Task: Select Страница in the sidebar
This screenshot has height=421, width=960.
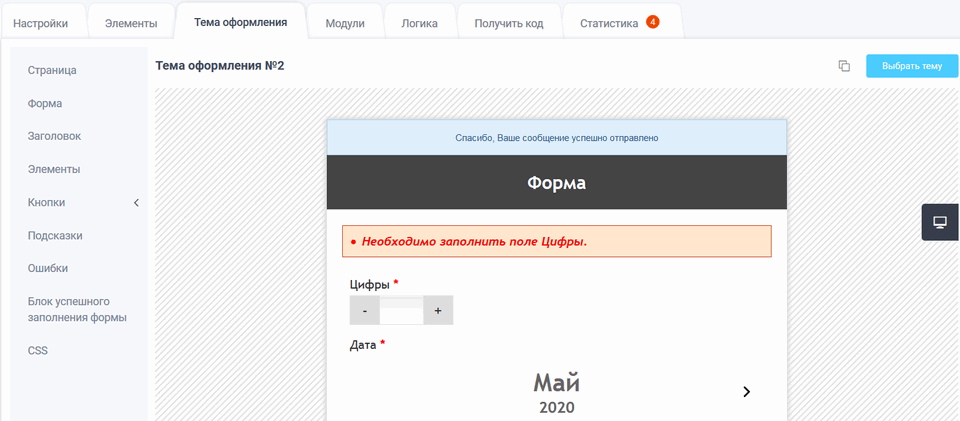Action: pos(52,70)
